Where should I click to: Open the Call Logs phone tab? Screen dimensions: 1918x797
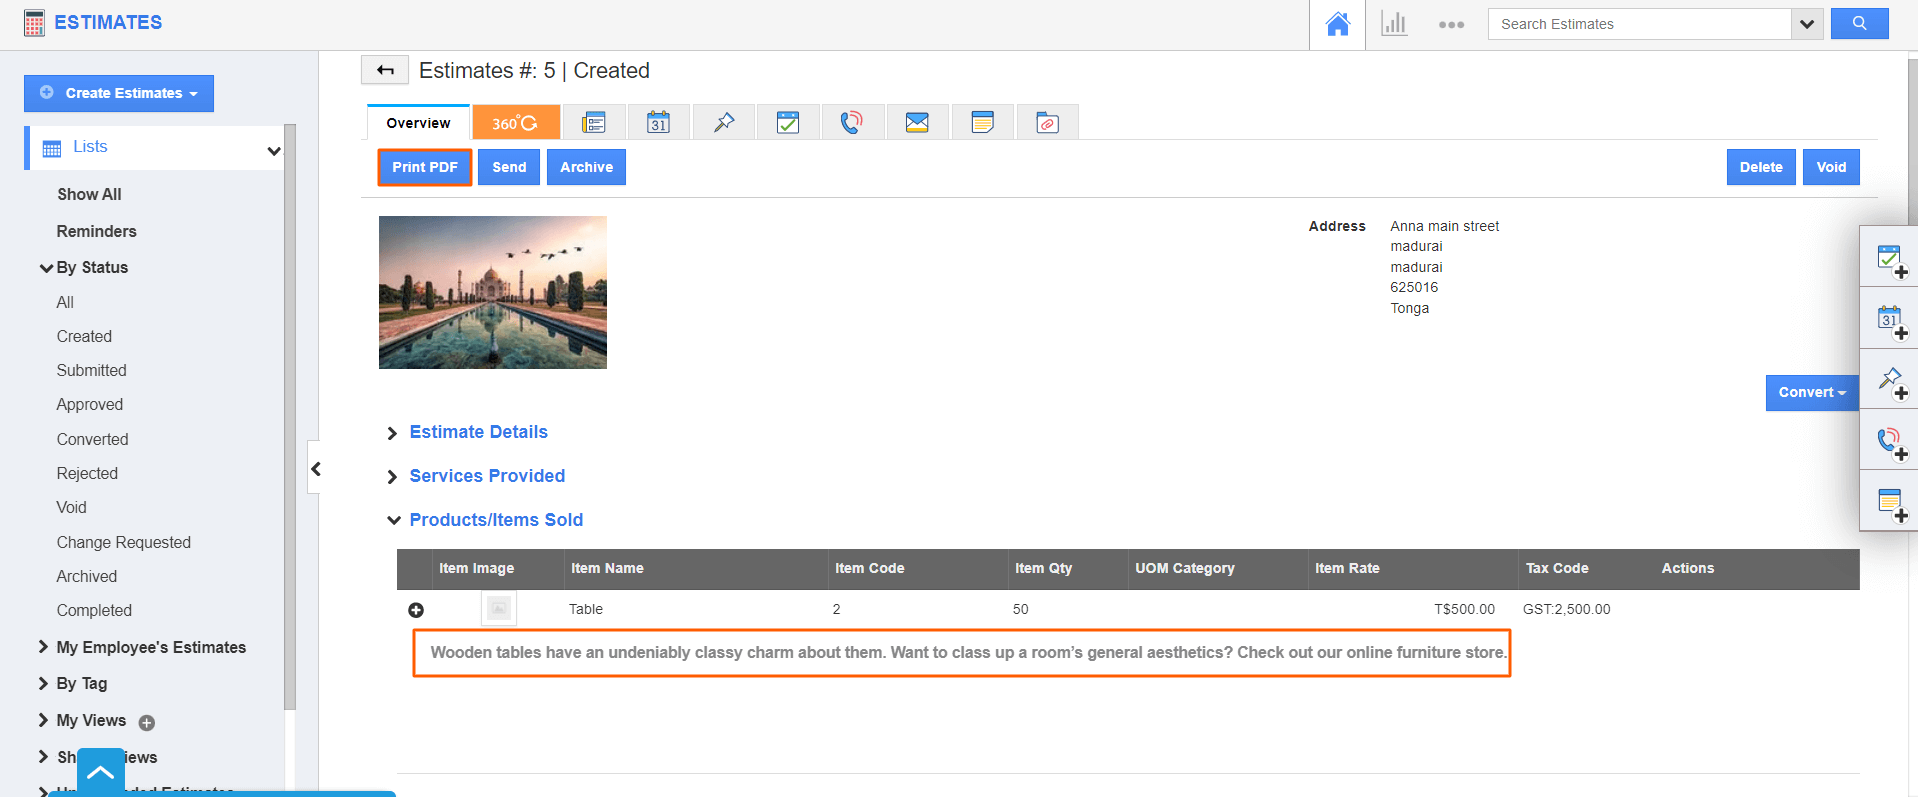852,122
